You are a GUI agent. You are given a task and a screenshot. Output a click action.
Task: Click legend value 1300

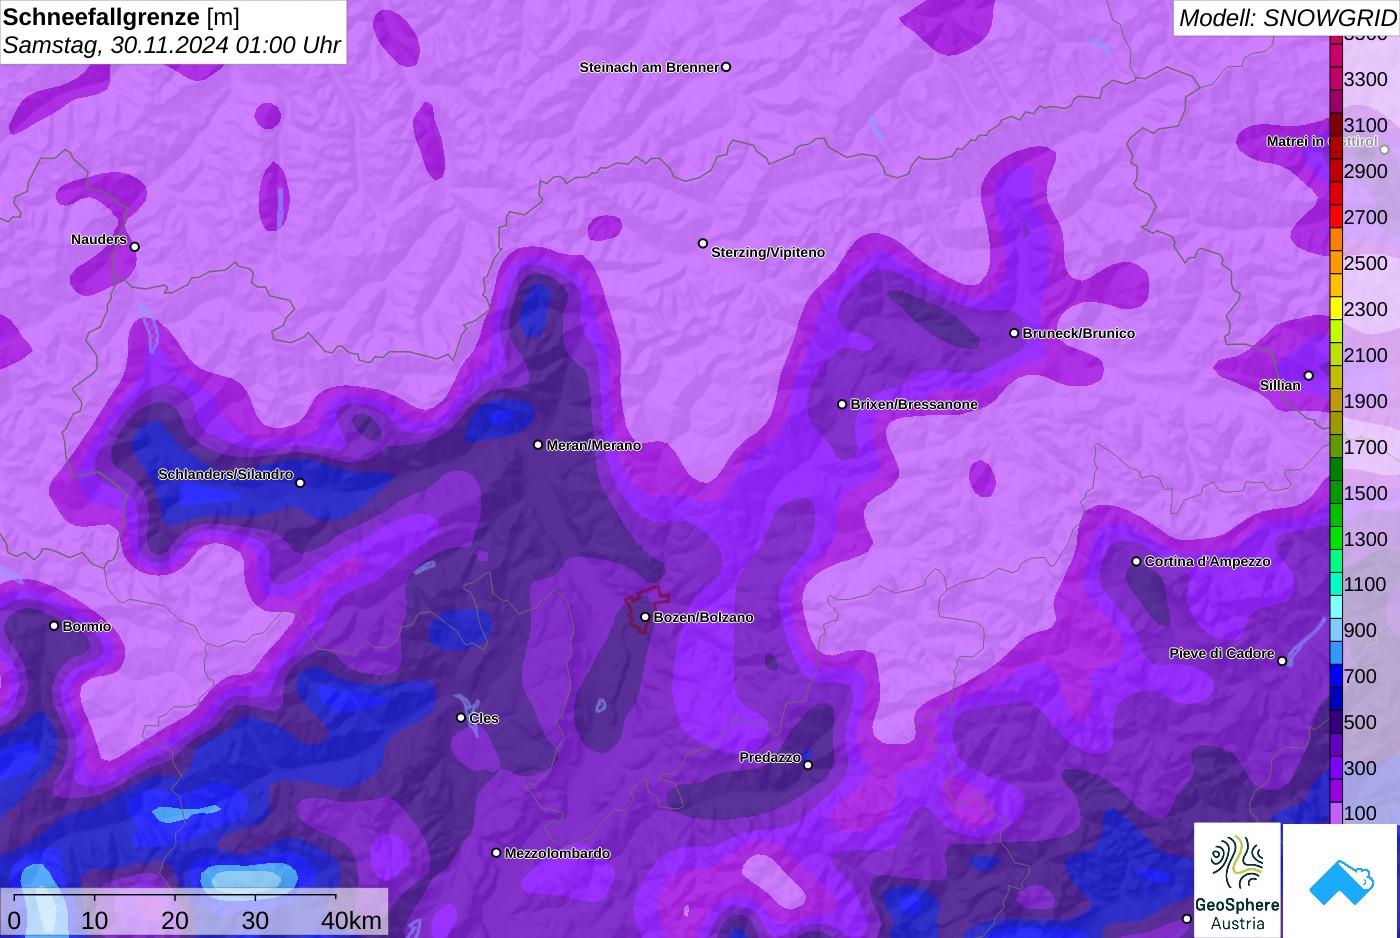click(x=1366, y=539)
